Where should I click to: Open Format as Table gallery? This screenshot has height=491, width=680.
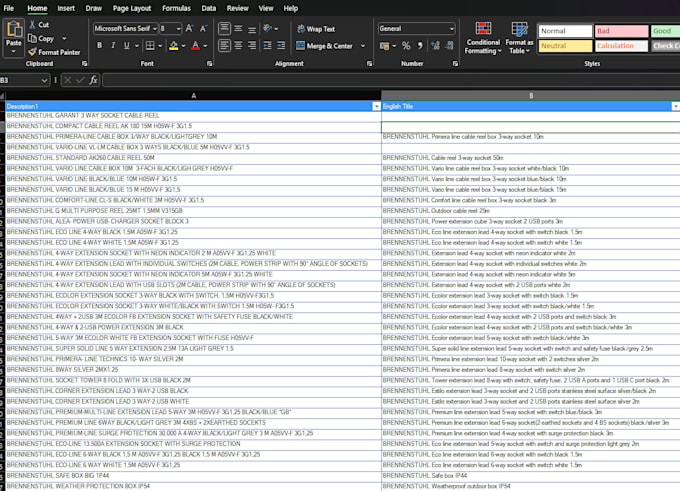(519, 39)
